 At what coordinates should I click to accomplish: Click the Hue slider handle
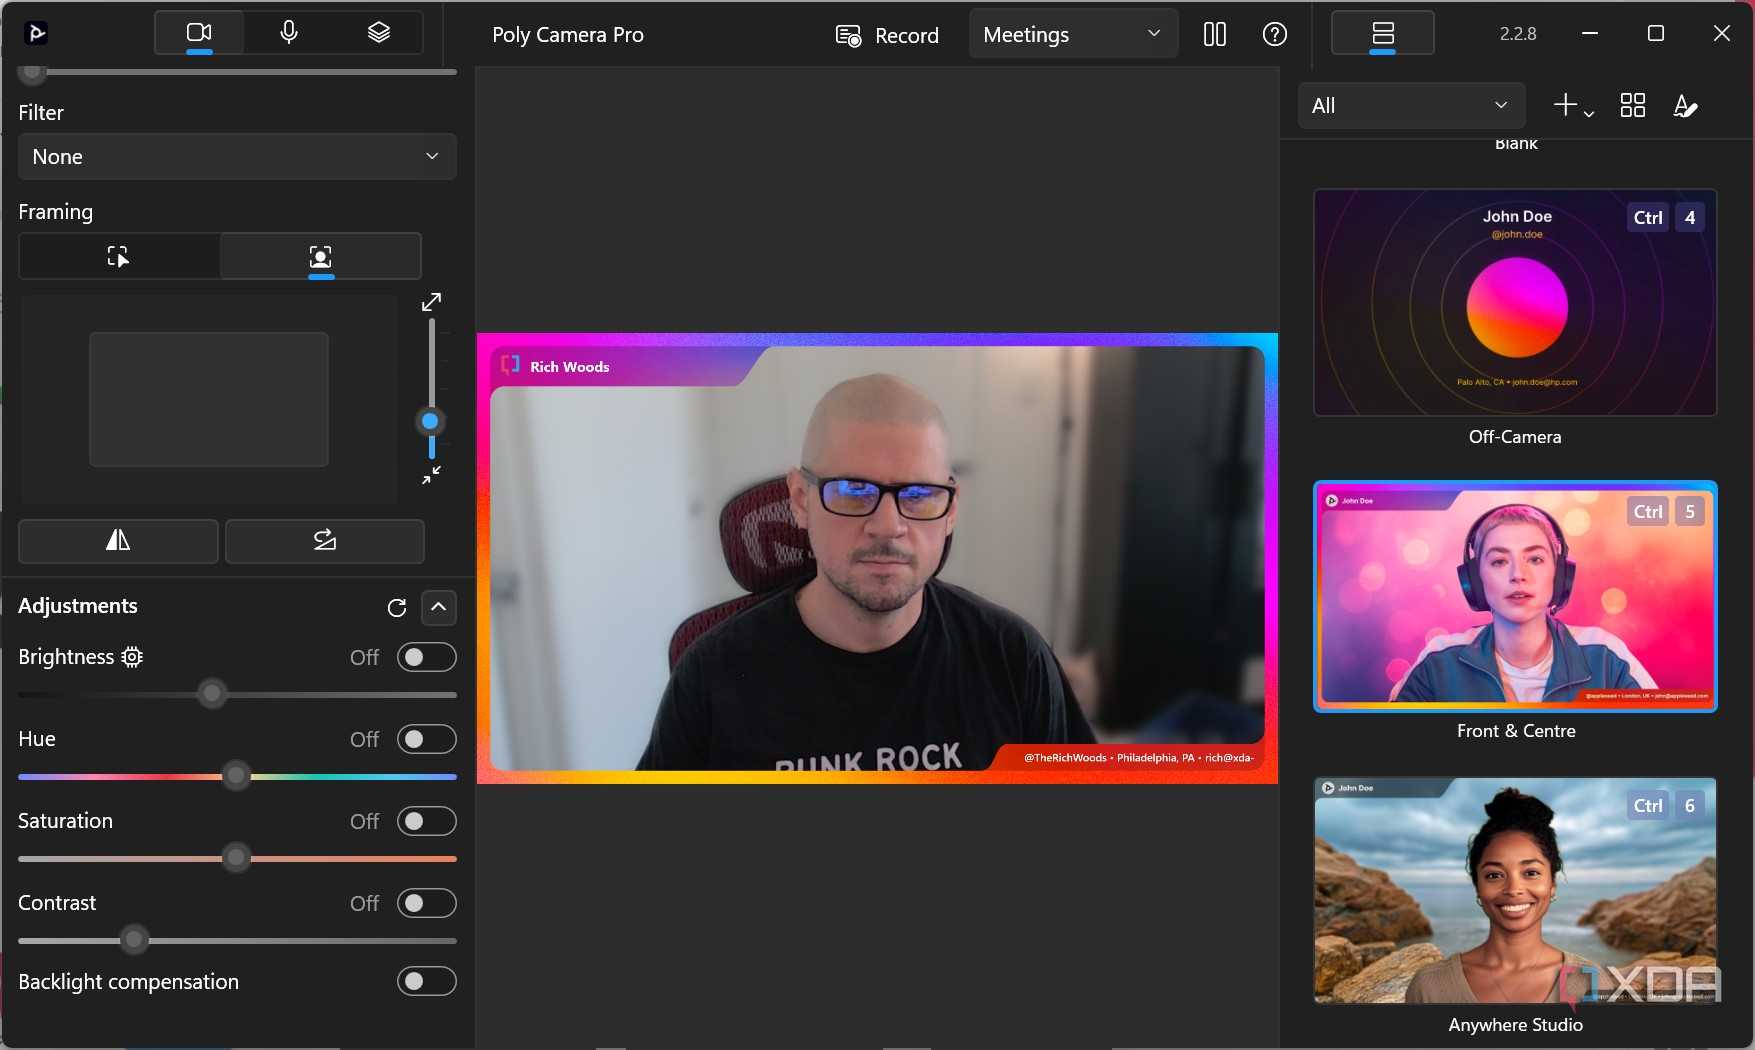point(236,775)
